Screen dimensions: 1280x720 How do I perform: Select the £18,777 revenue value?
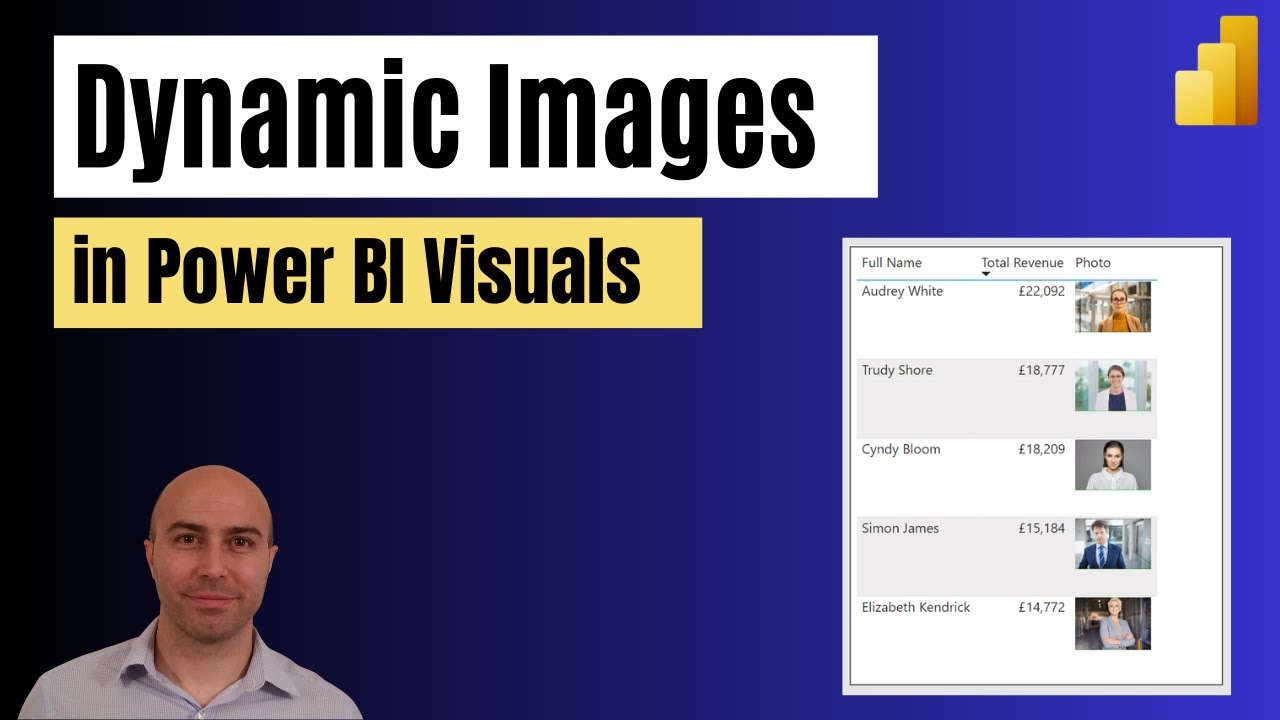tap(1042, 370)
